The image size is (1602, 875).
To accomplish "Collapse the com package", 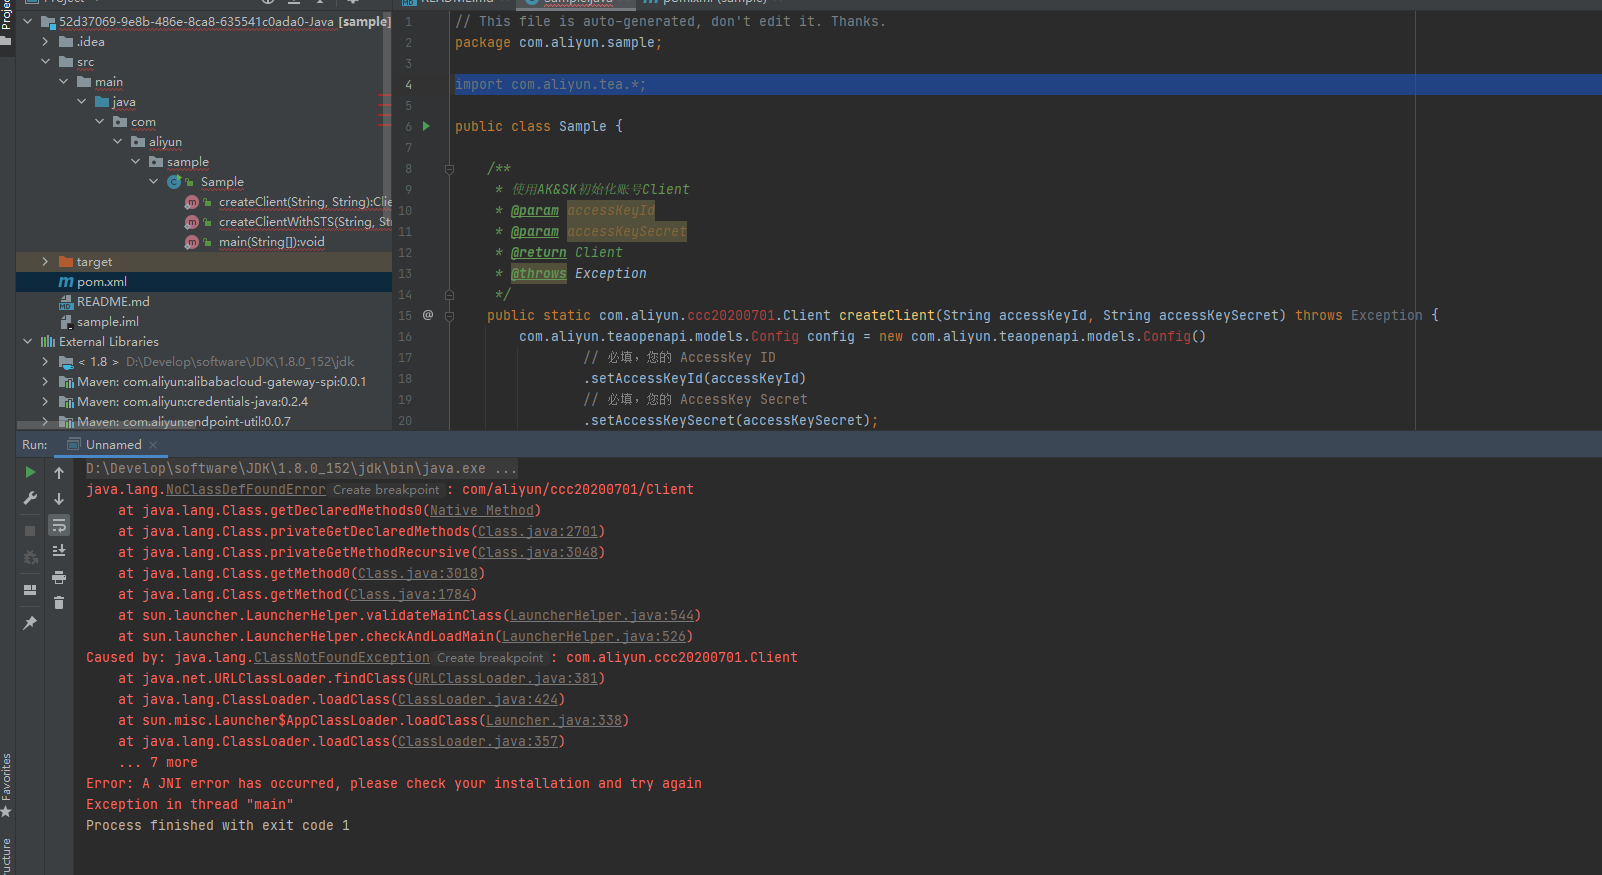I will click(100, 122).
